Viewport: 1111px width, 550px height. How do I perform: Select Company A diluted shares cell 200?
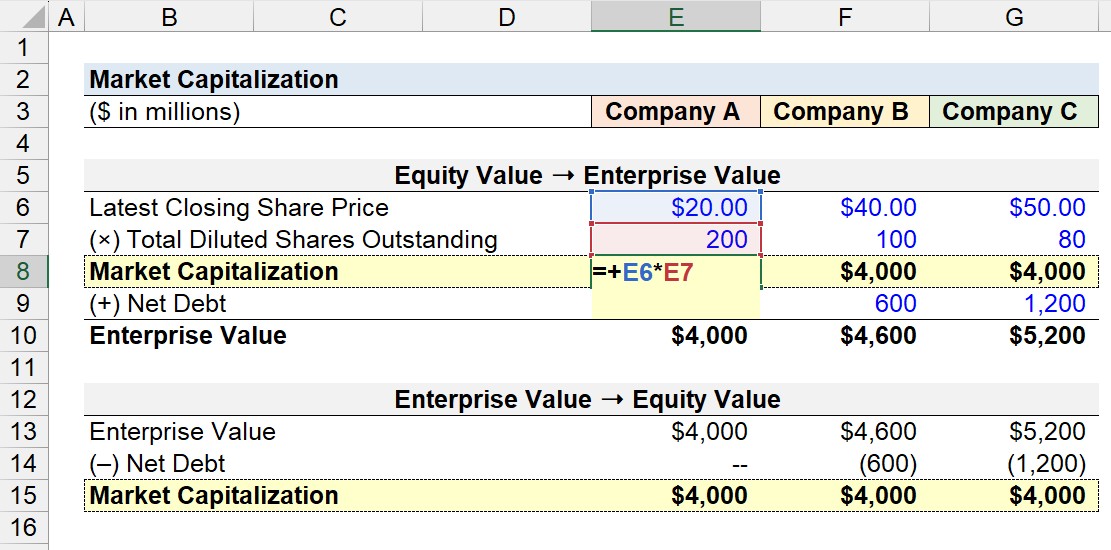tap(675, 240)
